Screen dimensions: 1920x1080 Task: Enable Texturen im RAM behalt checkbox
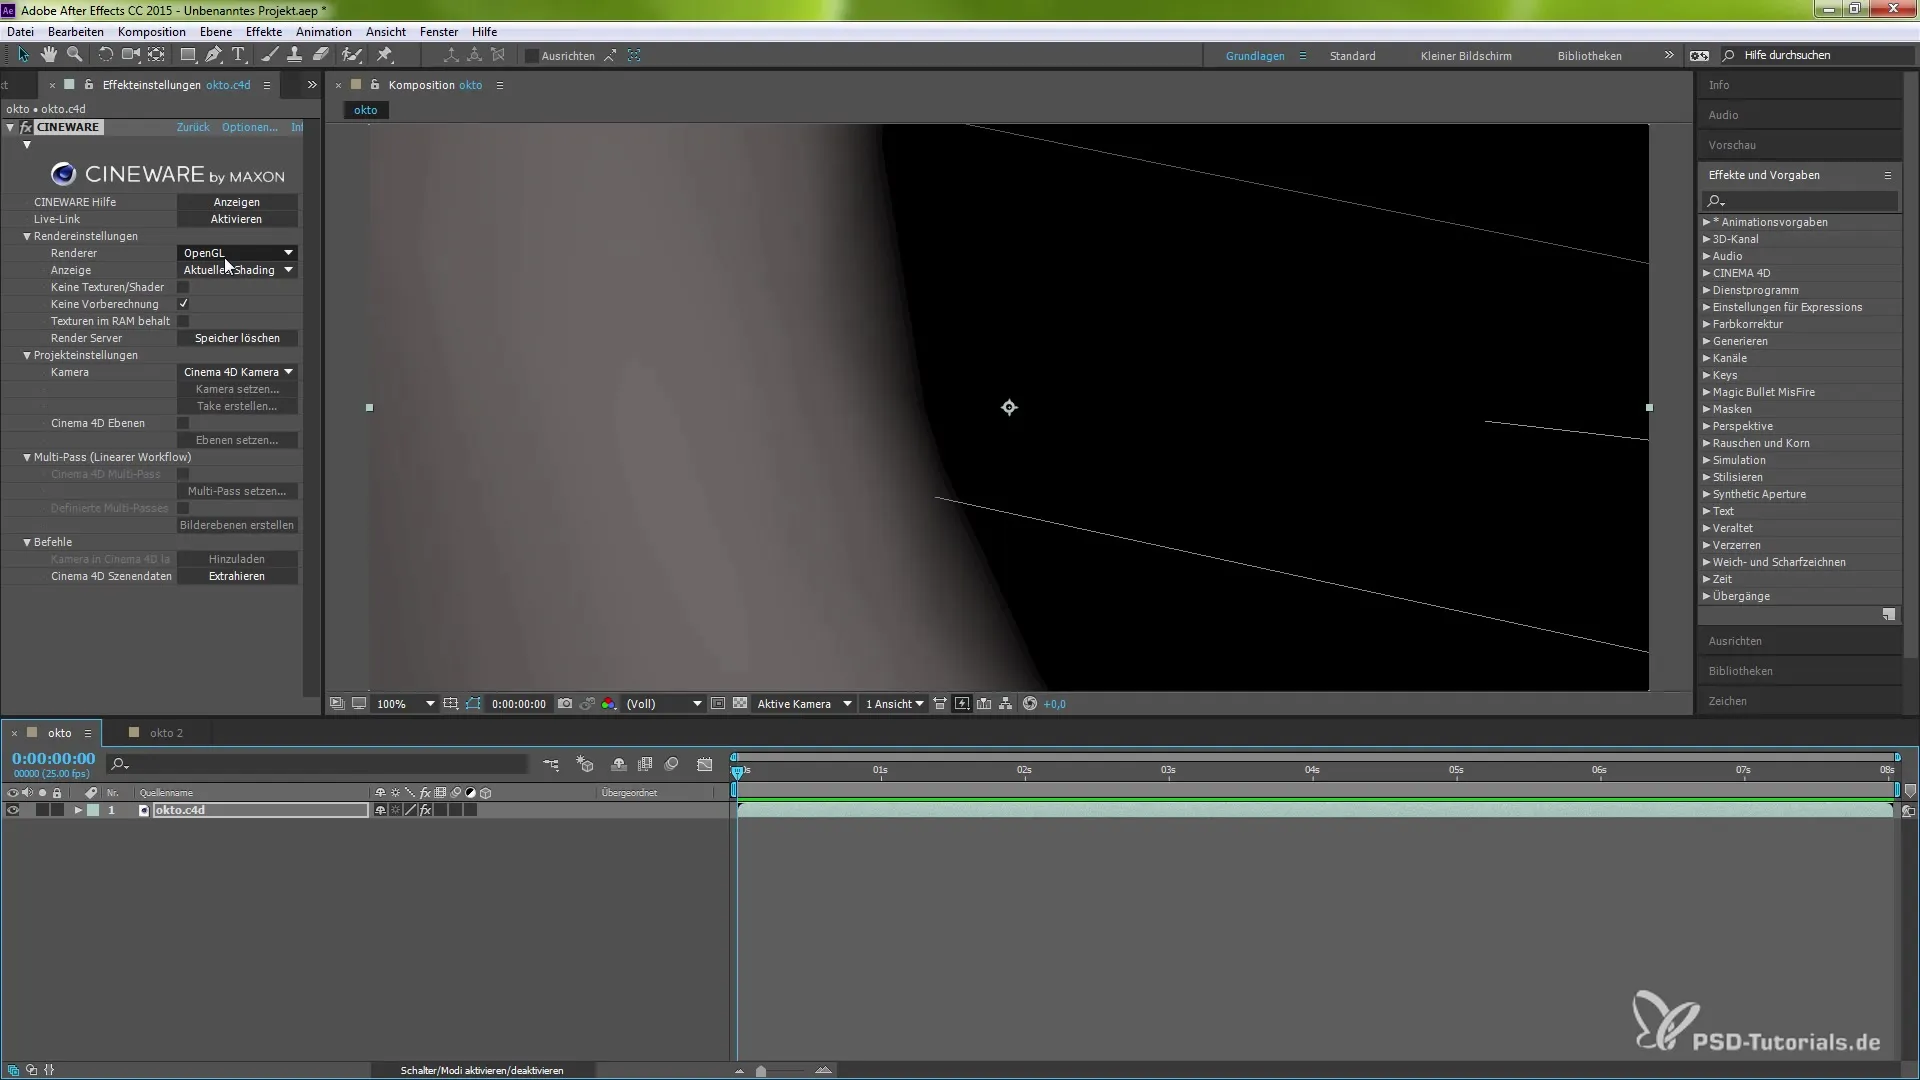click(x=183, y=321)
